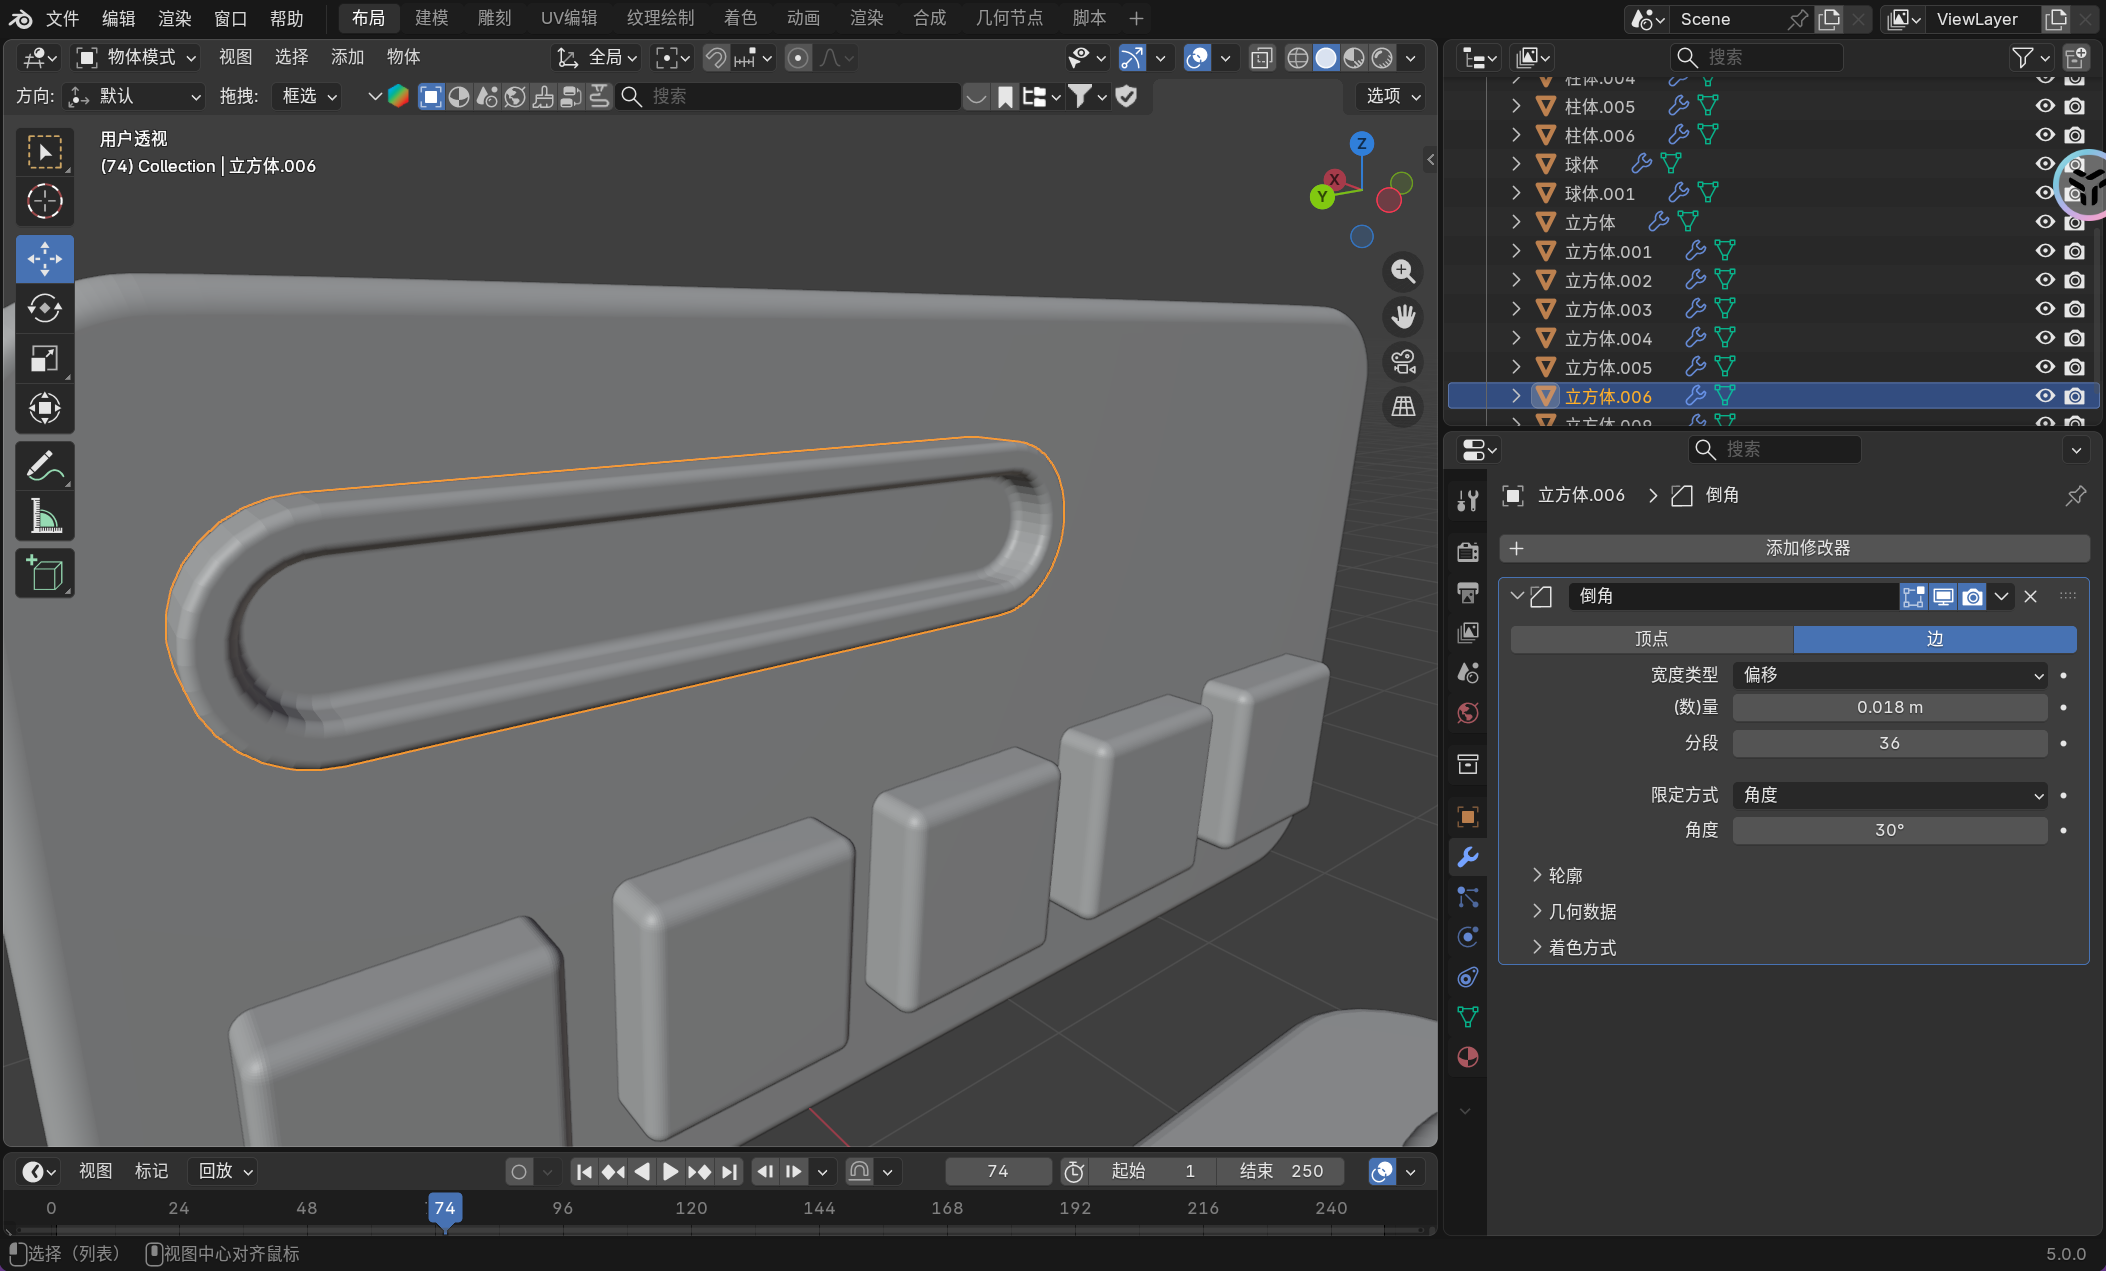The height and width of the screenshot is (1271, 2106).
Task: Activate the Annotate pencil tool
Action: (44, 466)
